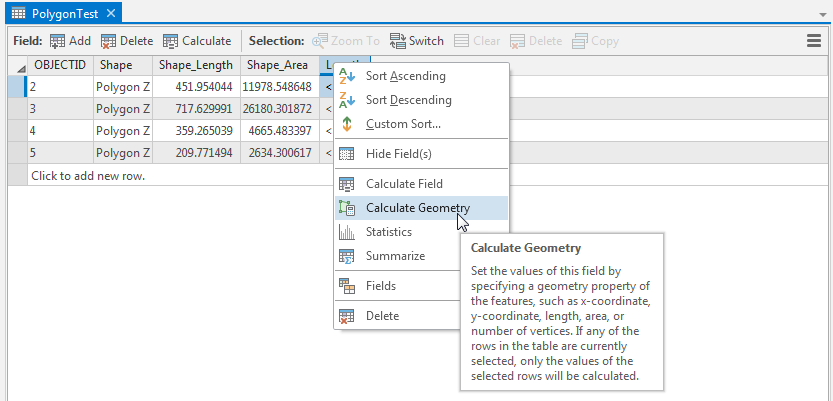Click the Delete field icon

(x=108, y=41)
